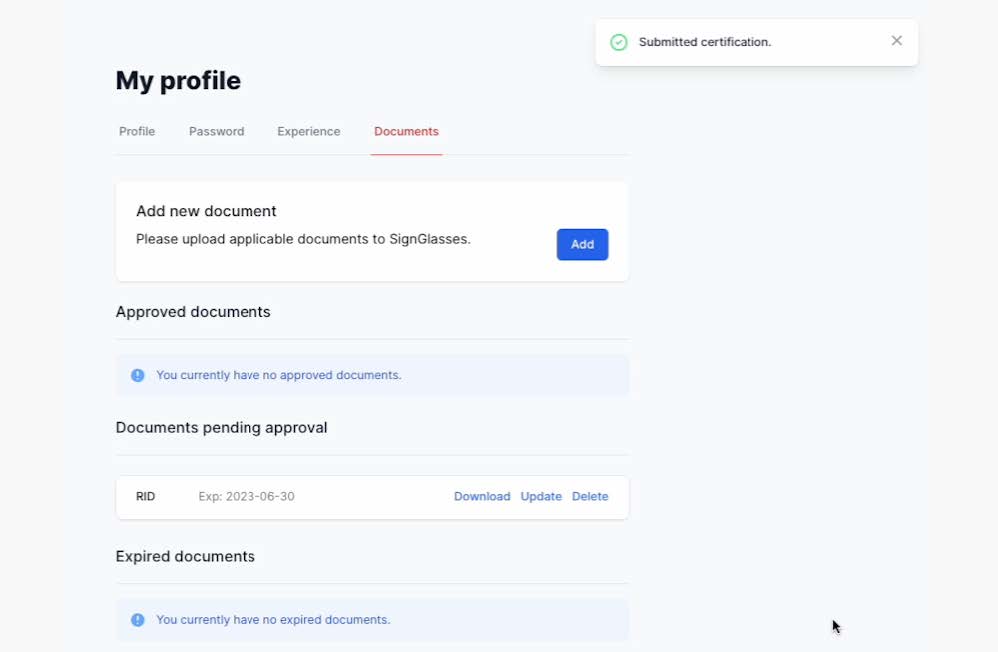Viewport: 998px width, 652px height.
Task: Click the Exp: 2023-06-30 expiry date
Action: [x=246, y=496]
